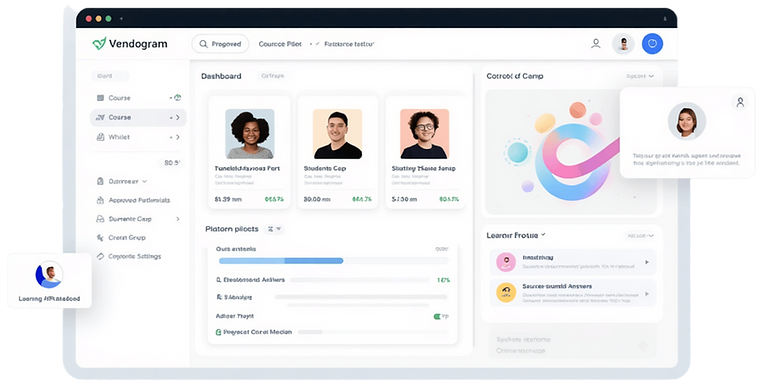This screenshot has height=388, width=761.
Task: Open the Students Cop card photo
Action: (337, 134)
